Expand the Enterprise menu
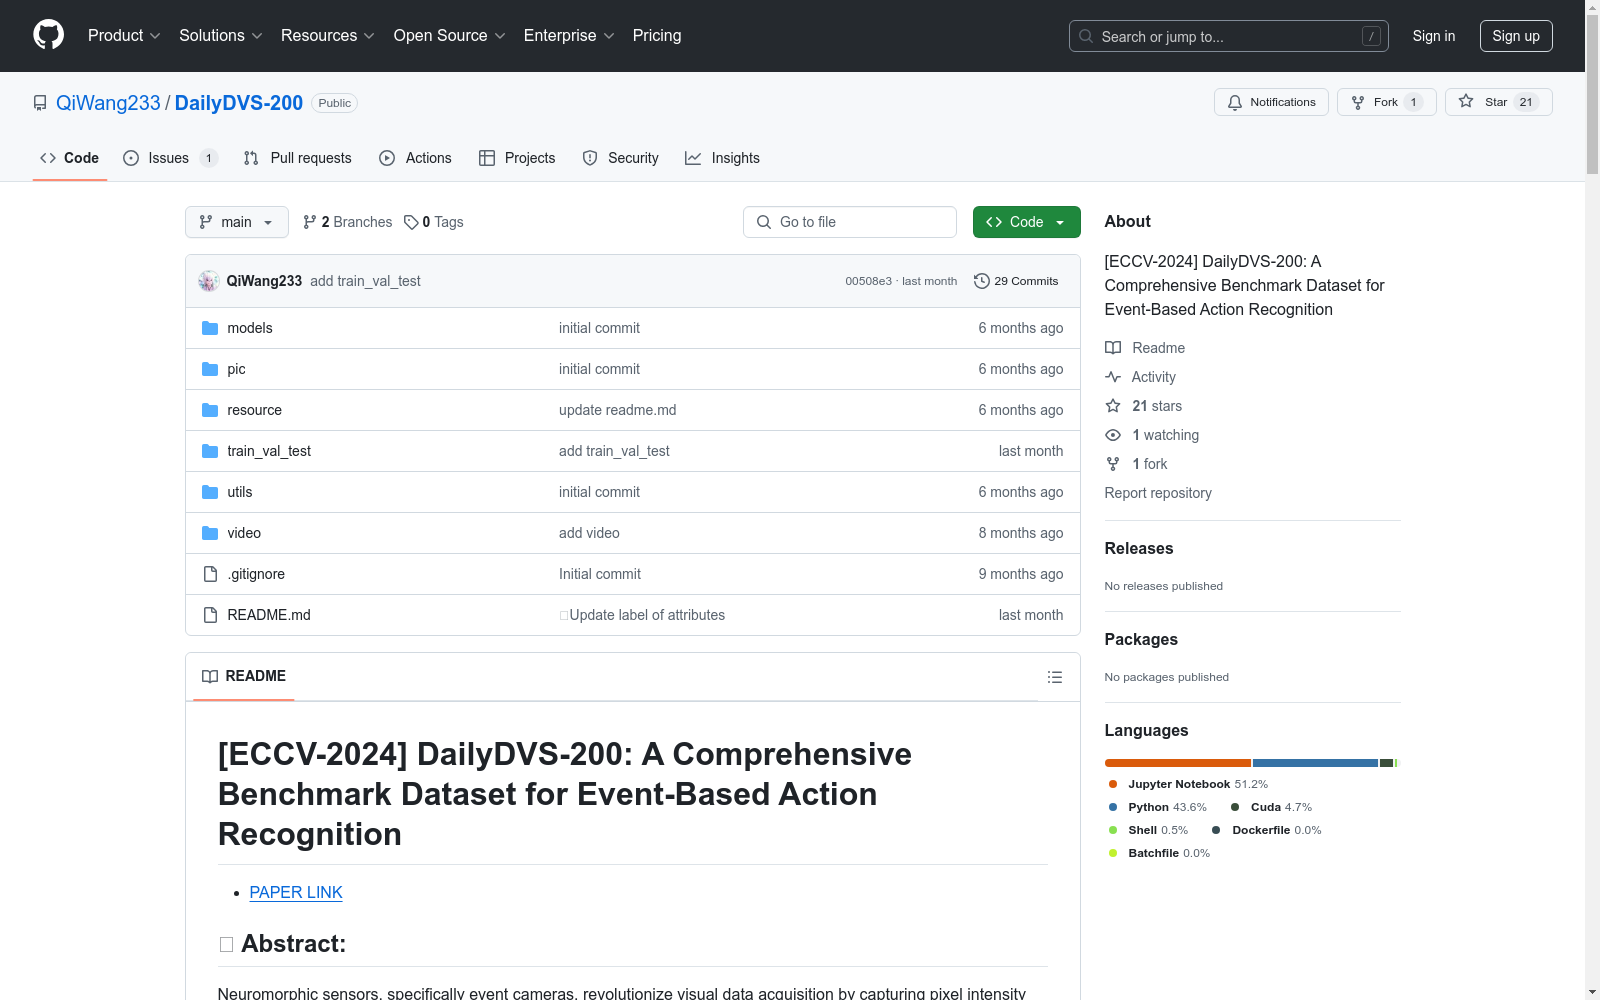The image size is (1600, 1000). tap(569, 35)
